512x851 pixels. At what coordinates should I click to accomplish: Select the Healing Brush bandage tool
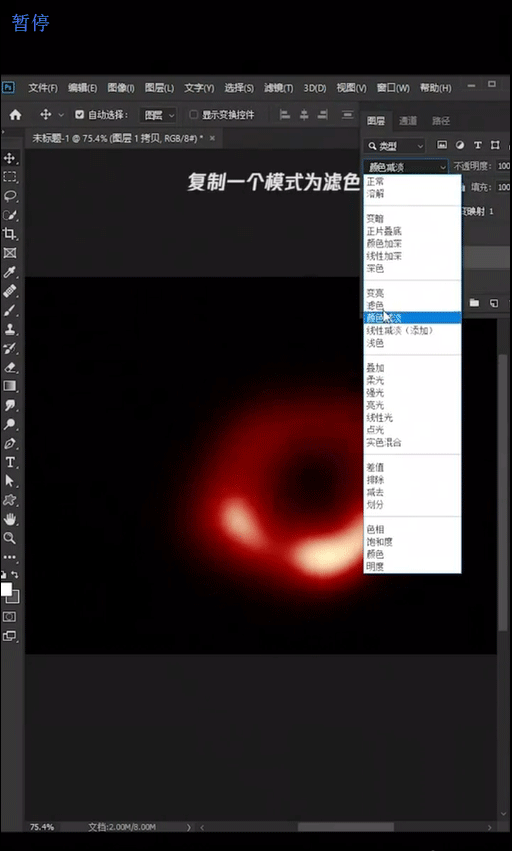click(x=9, y=291)
